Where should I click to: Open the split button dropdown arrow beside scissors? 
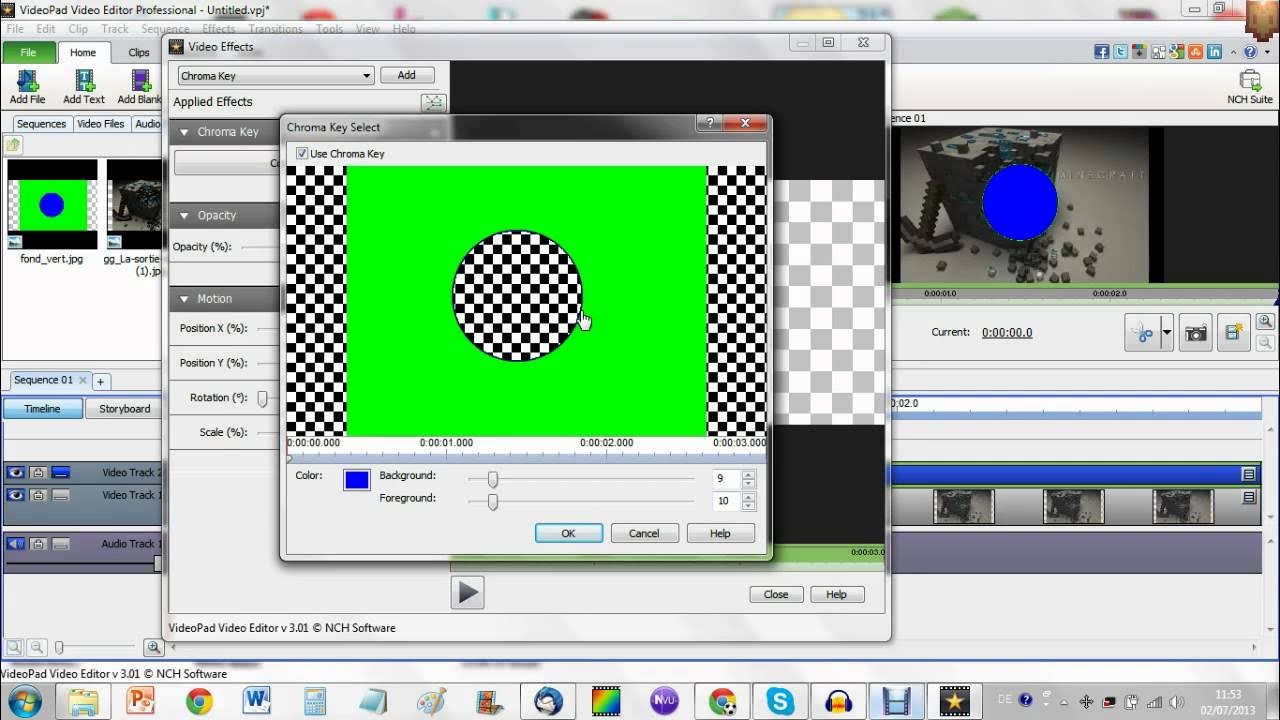1166,334
